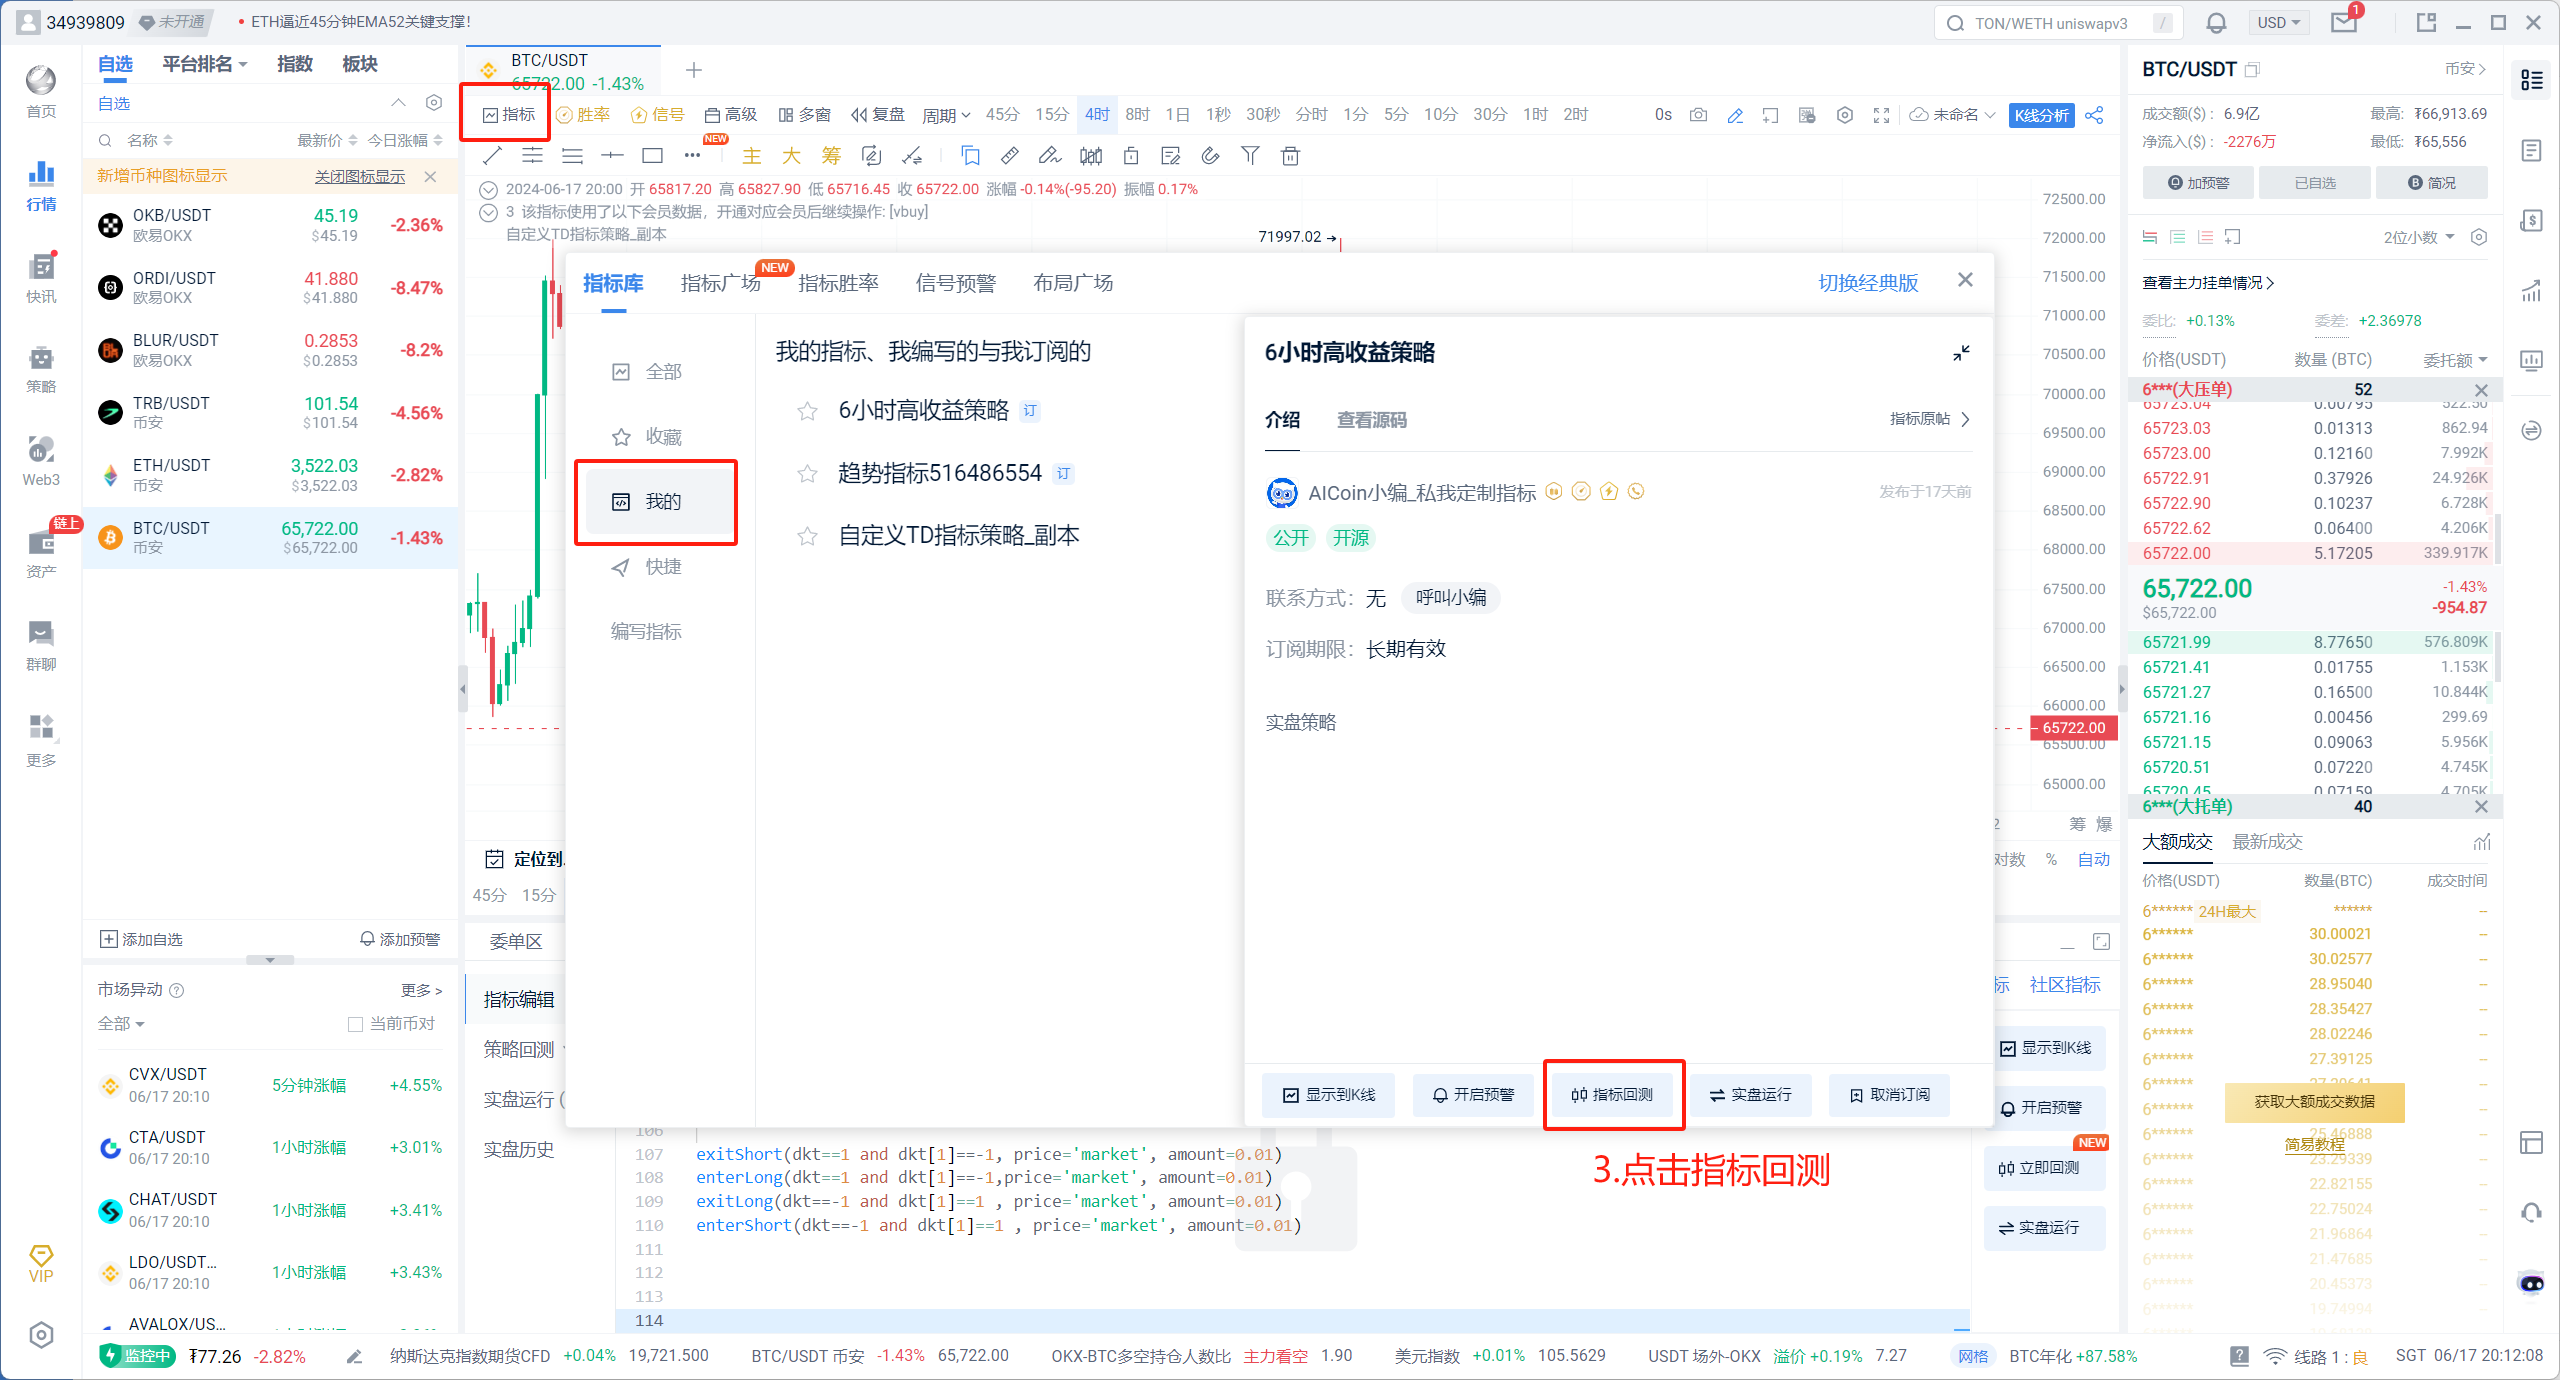Open the 平台排名 dropdown
Viewport: 2560px width, 1380px height.
tap(204, 64)
